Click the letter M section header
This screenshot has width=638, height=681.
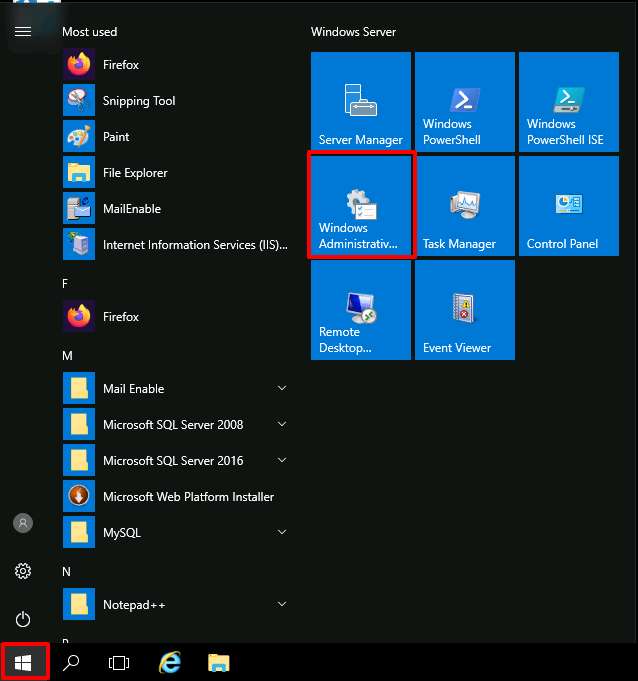tap(67, 356)
